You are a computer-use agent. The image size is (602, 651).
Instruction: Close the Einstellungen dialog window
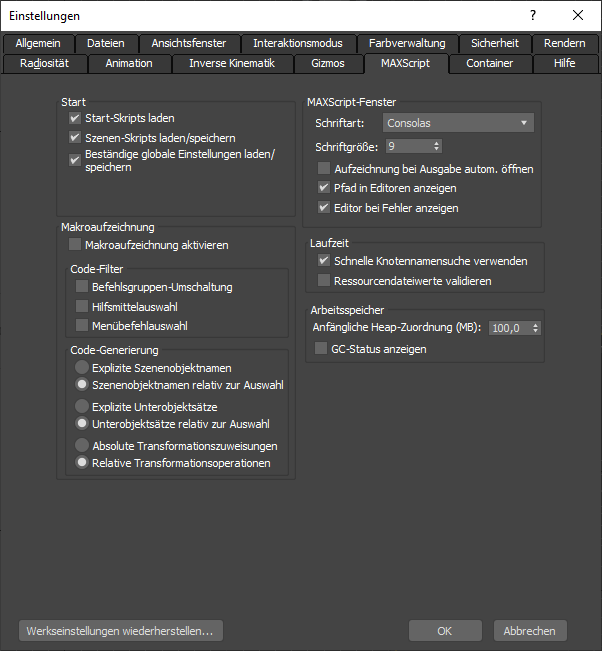[x=578, y=15]
